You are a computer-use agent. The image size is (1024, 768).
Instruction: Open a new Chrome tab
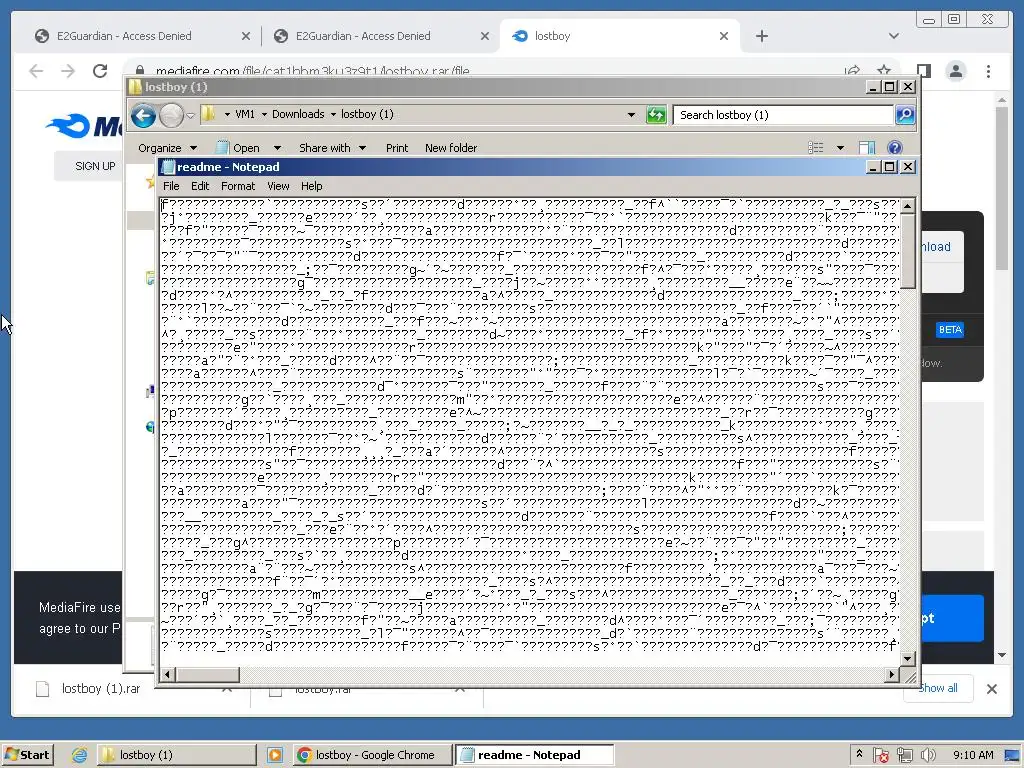point(761,36)
